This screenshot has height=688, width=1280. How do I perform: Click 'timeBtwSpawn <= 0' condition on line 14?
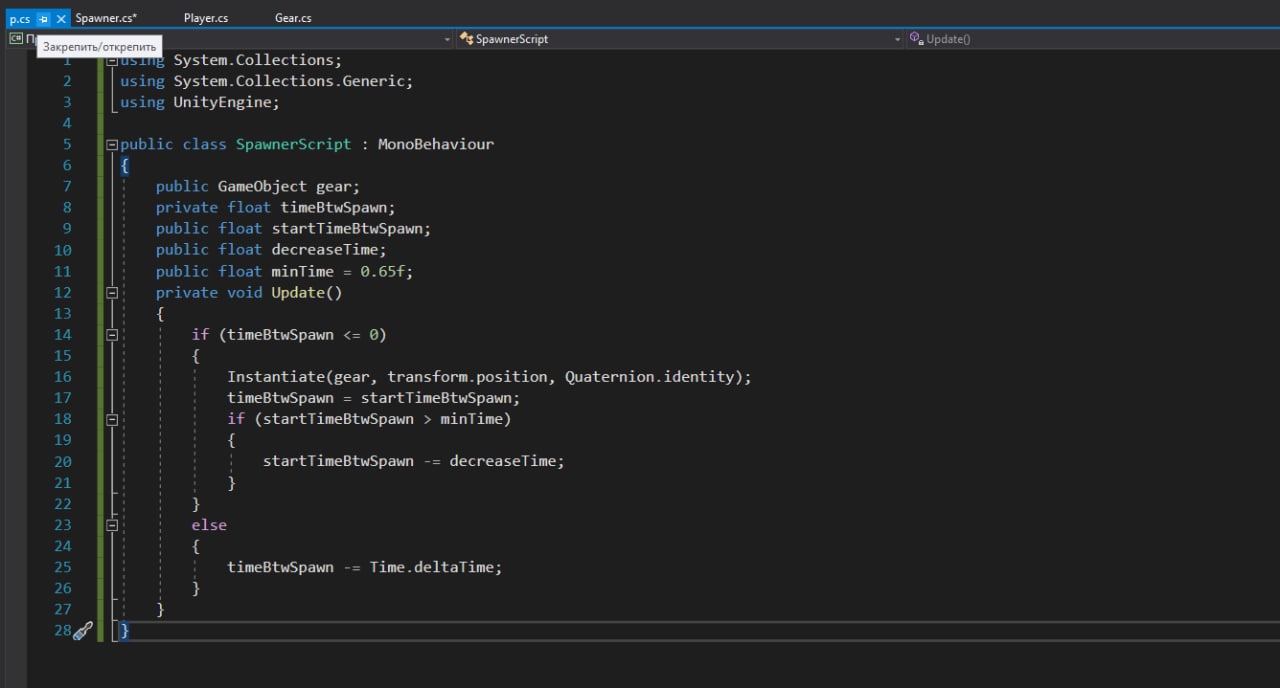point(303,335)
